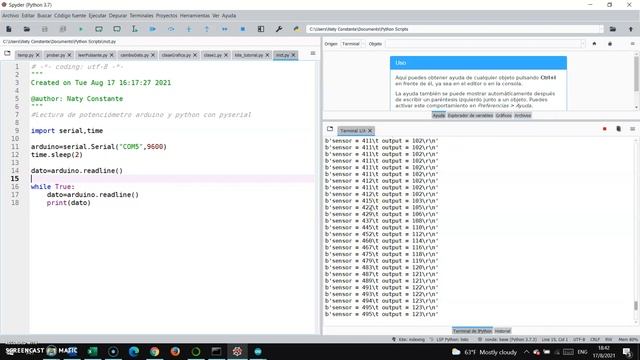This screenshot has width=640, height=360.
Task: Open the Código fuente menu
Action: tap(70, 16)
